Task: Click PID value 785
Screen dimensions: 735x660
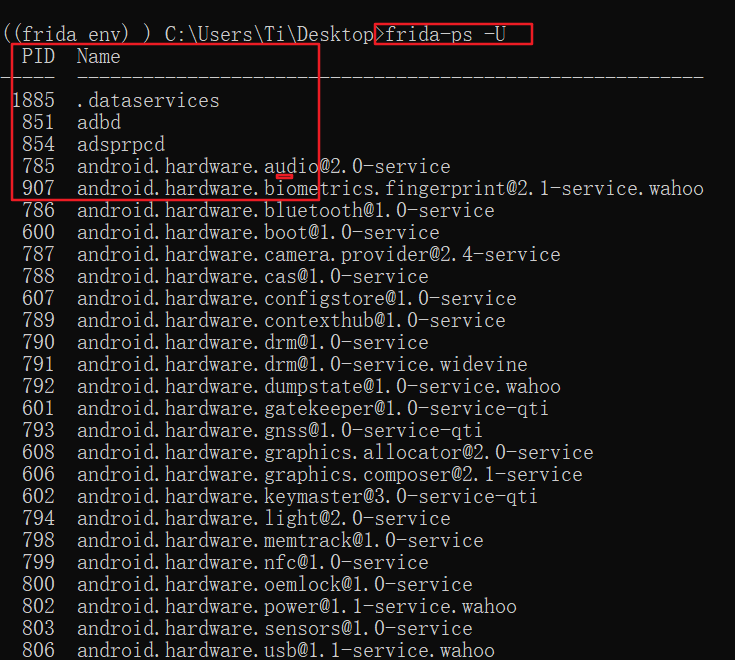Action: coord(38,166)
